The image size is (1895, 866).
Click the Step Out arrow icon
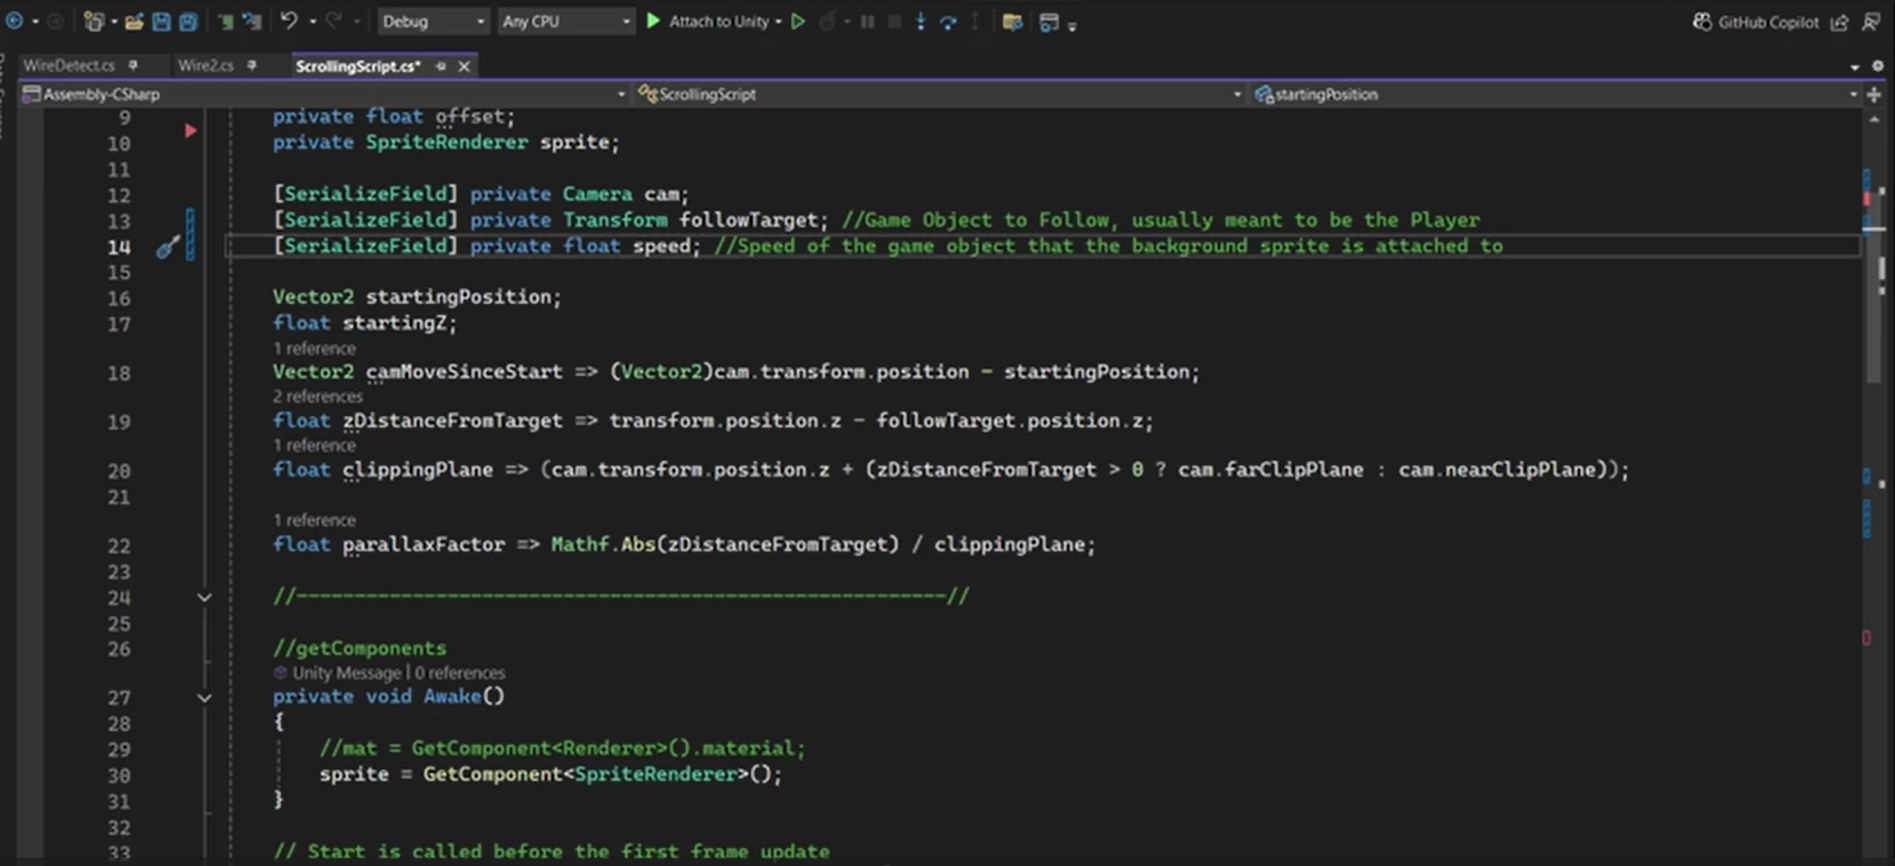click(x=975, y=21)
